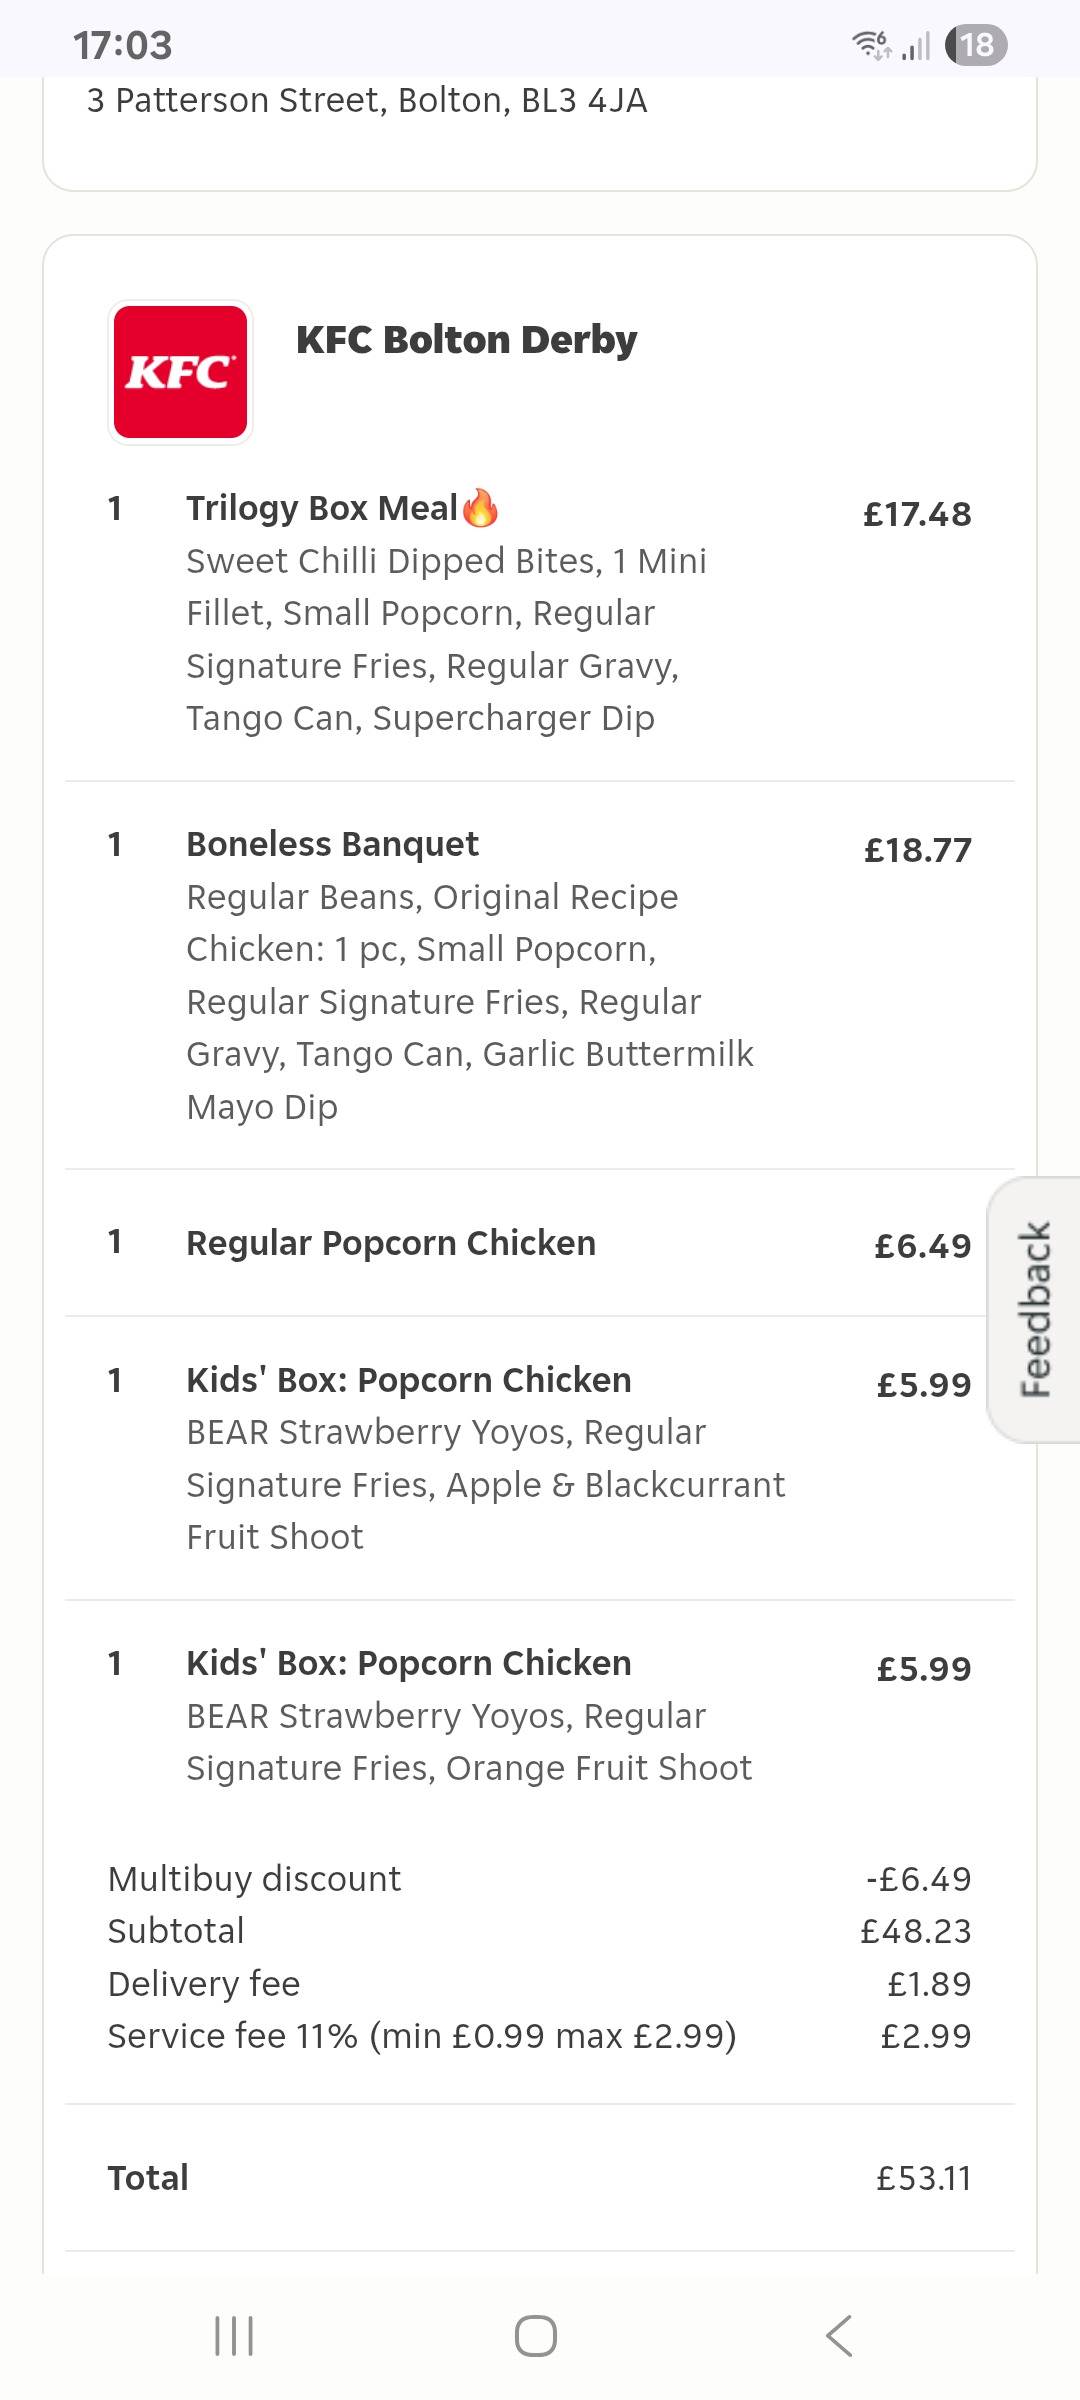1080x2400 pixels.
Task: Tap the battery indicator in status bar
Action: (976, 45)
